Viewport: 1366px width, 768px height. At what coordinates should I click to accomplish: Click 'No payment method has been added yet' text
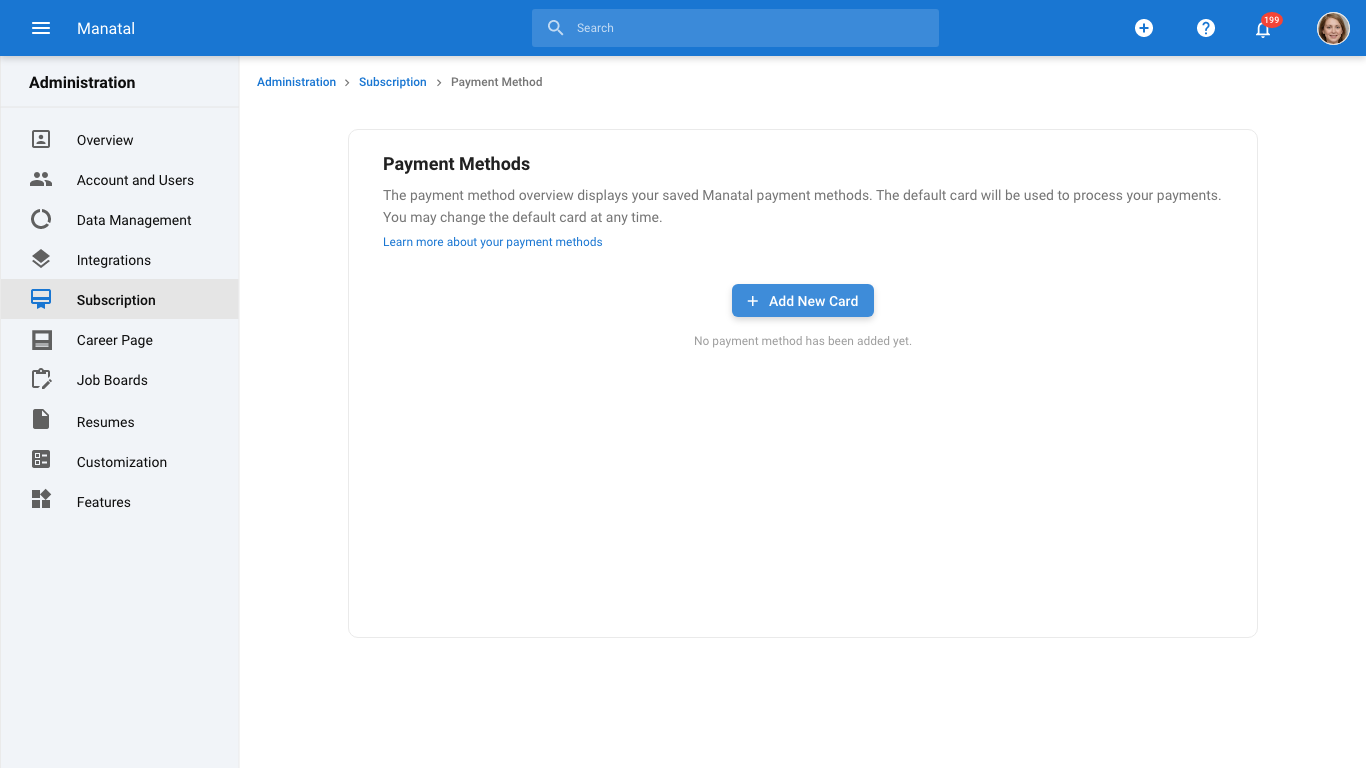[x=803, y=341]
